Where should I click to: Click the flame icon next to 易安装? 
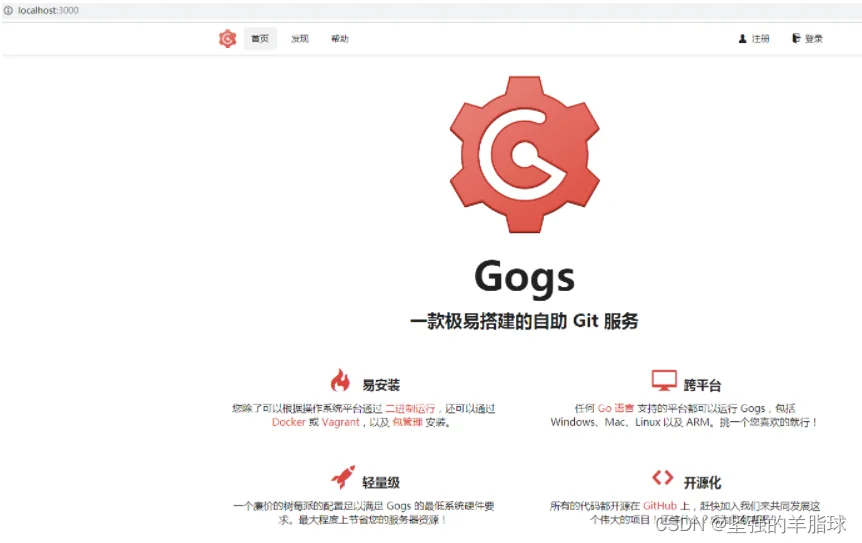coord(340,380)
